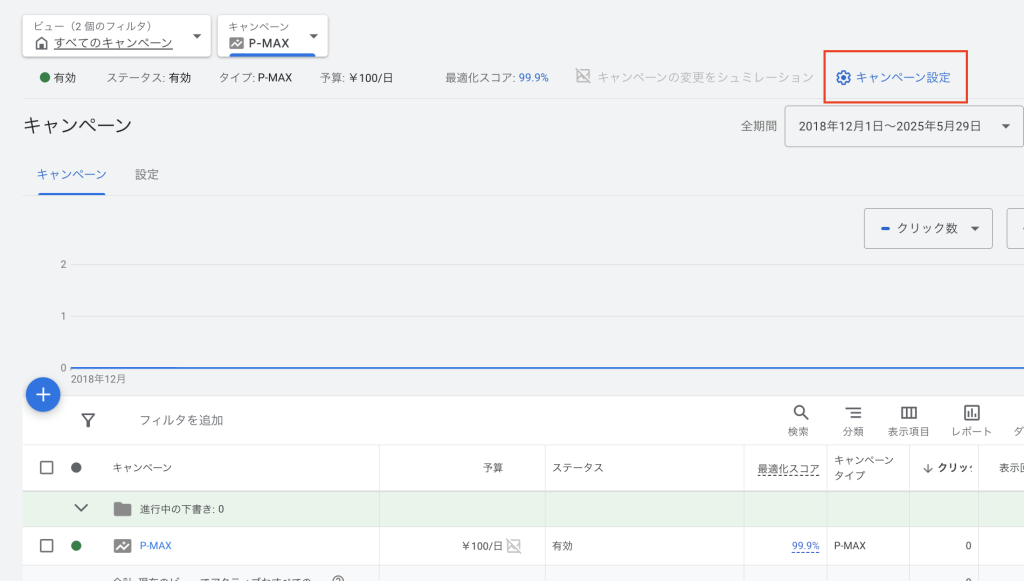Click the フィルタを追加 input field
Viewport: 1024px width, 581px height.
coord(180,420)
